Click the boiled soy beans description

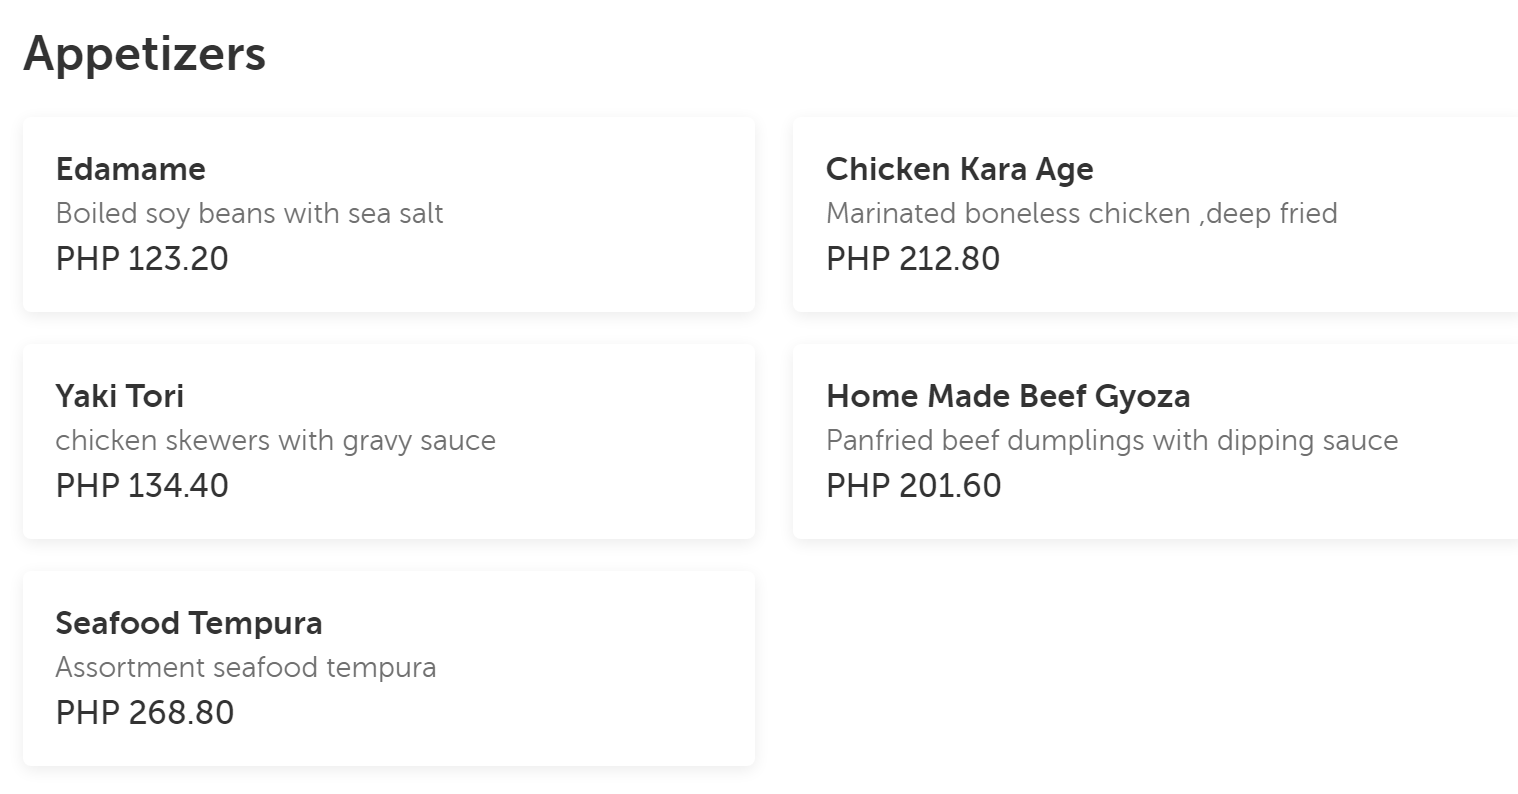tap(250, 214)
